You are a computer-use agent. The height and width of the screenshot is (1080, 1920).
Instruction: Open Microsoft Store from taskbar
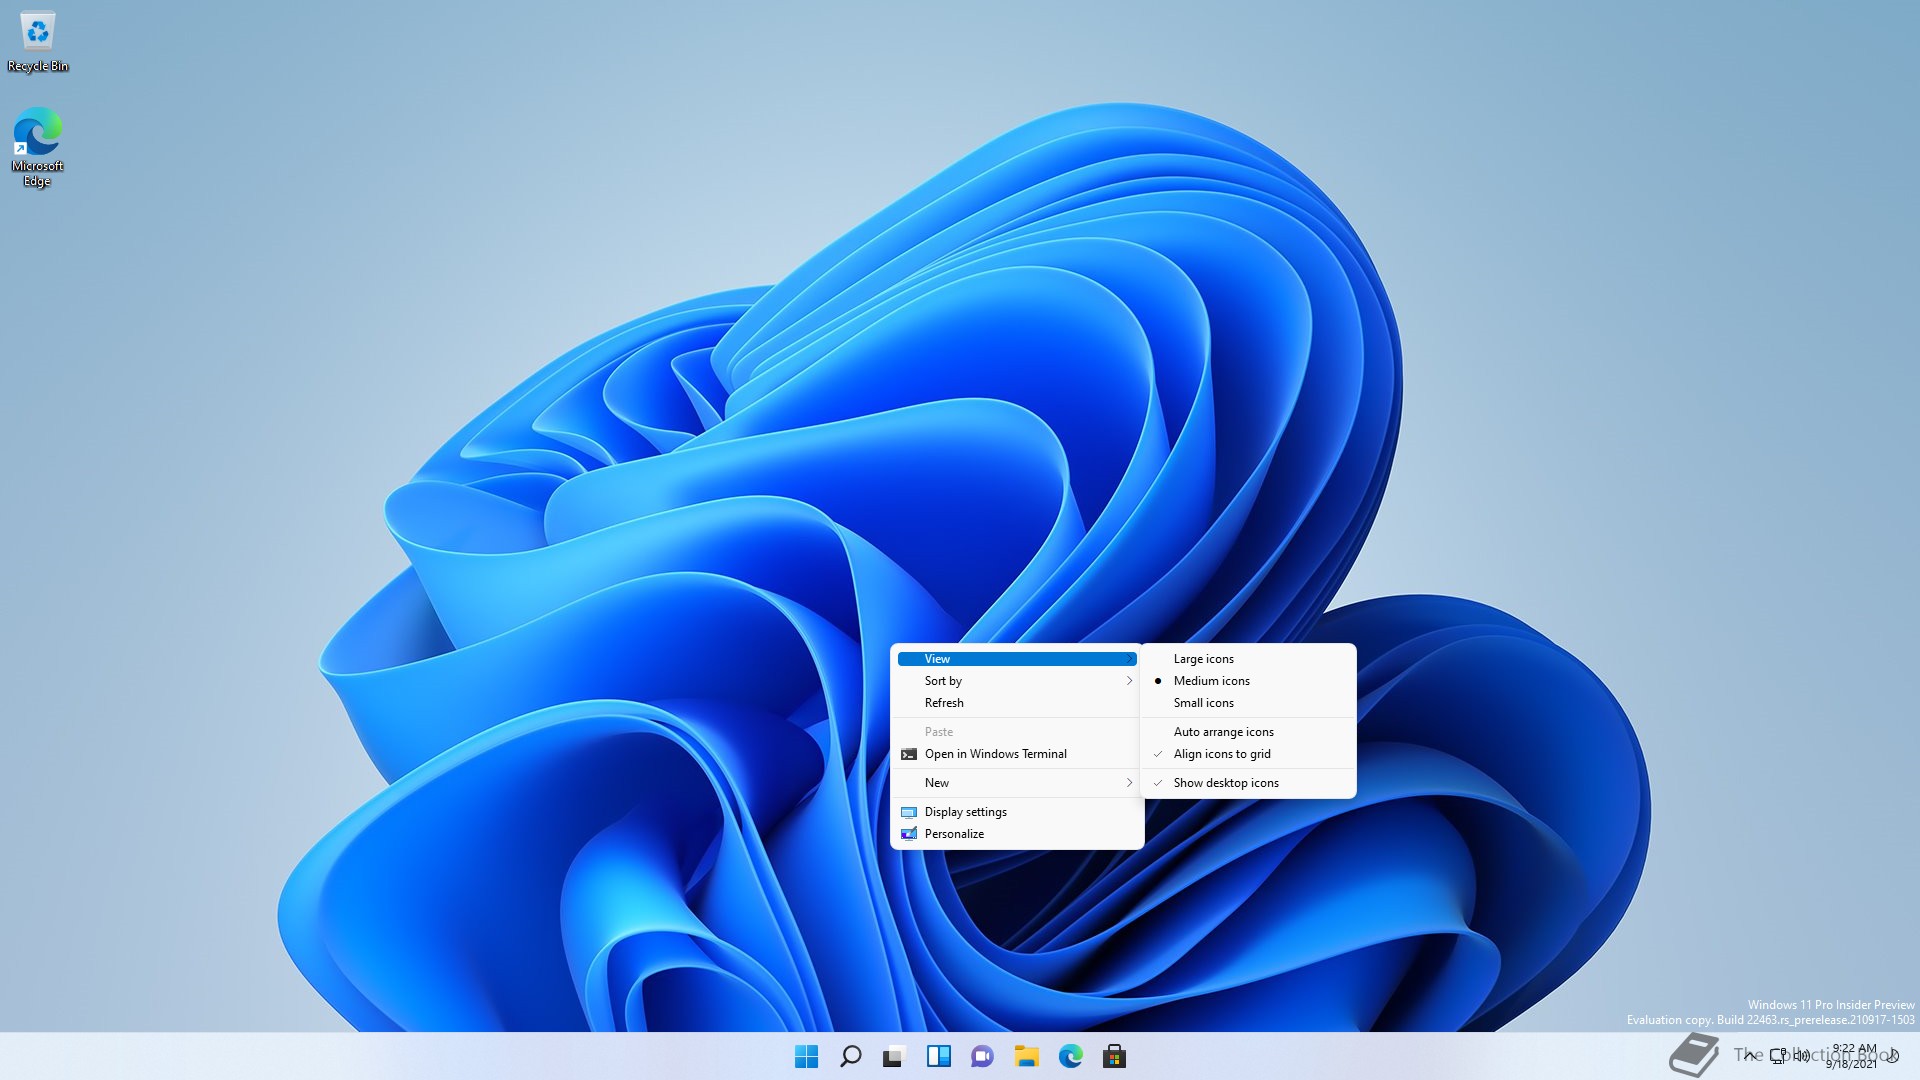[1114, 1056]
